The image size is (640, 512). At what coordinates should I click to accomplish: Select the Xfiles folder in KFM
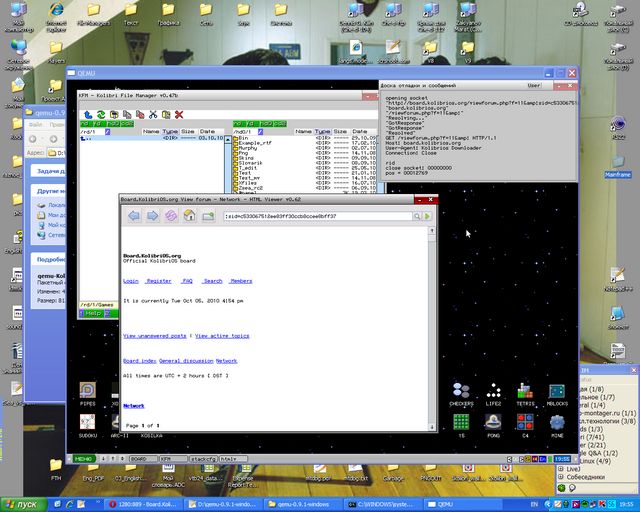coord(247,183)
